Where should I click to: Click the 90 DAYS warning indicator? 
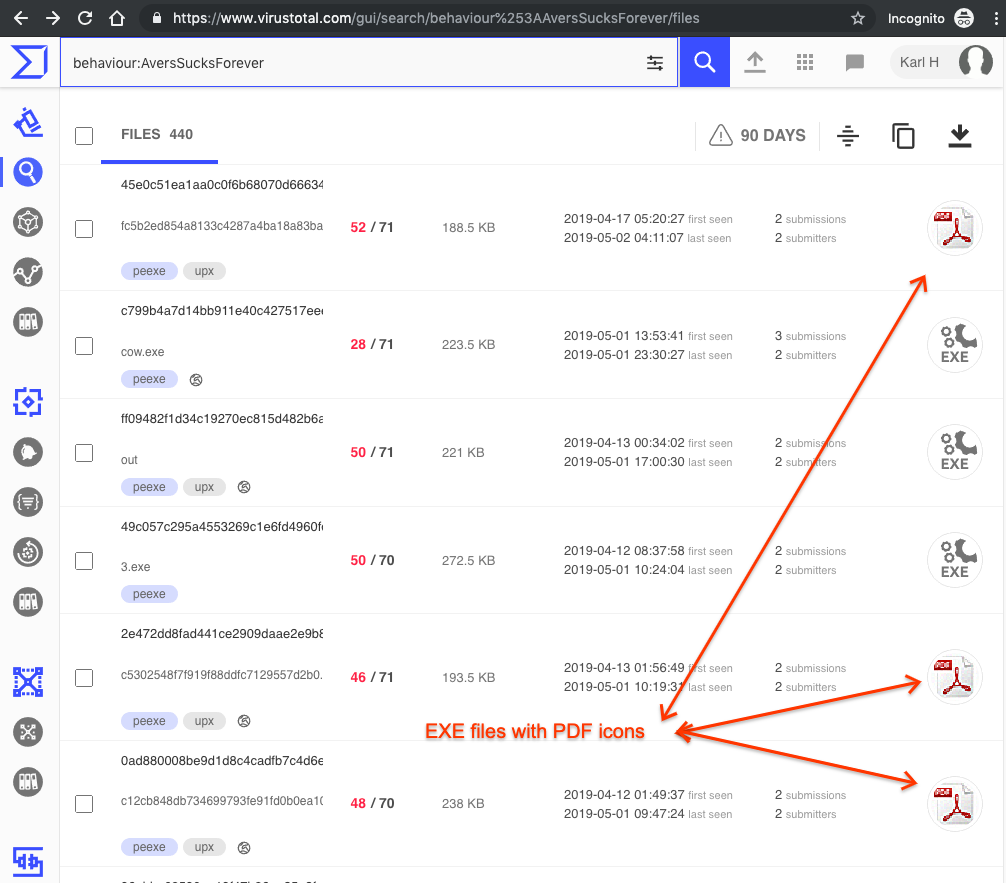757,135
